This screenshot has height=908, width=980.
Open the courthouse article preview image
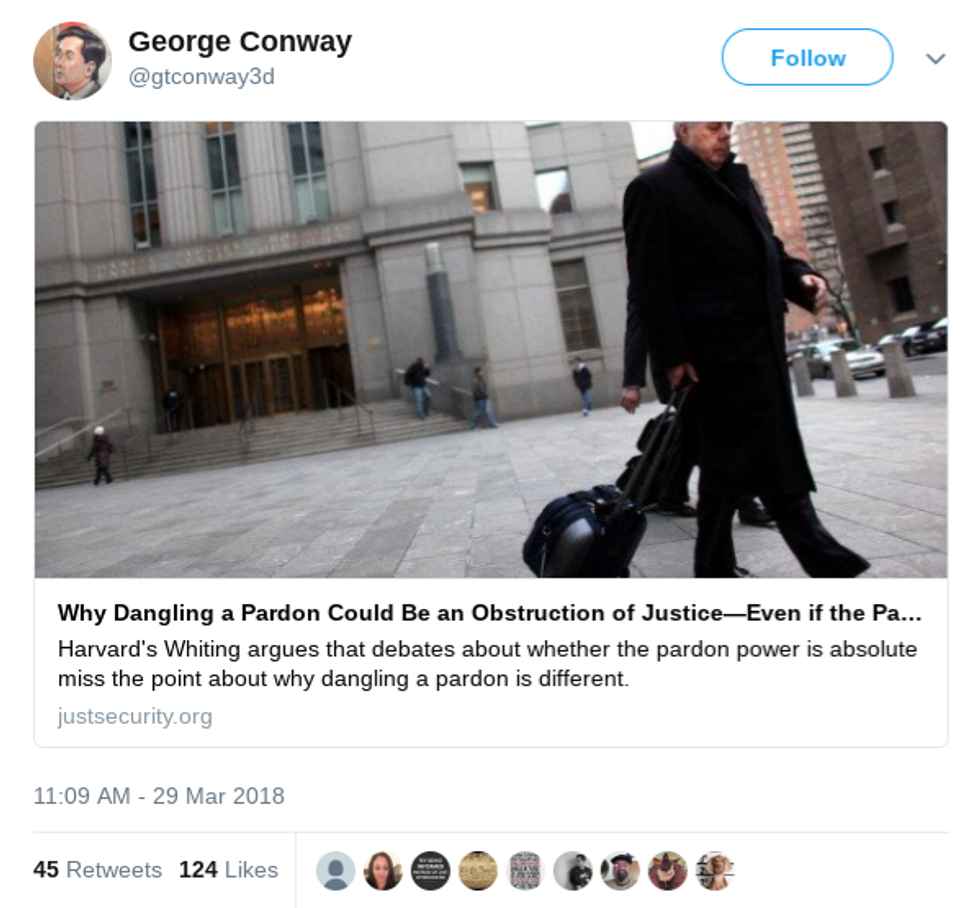click(x=491, y=349)
